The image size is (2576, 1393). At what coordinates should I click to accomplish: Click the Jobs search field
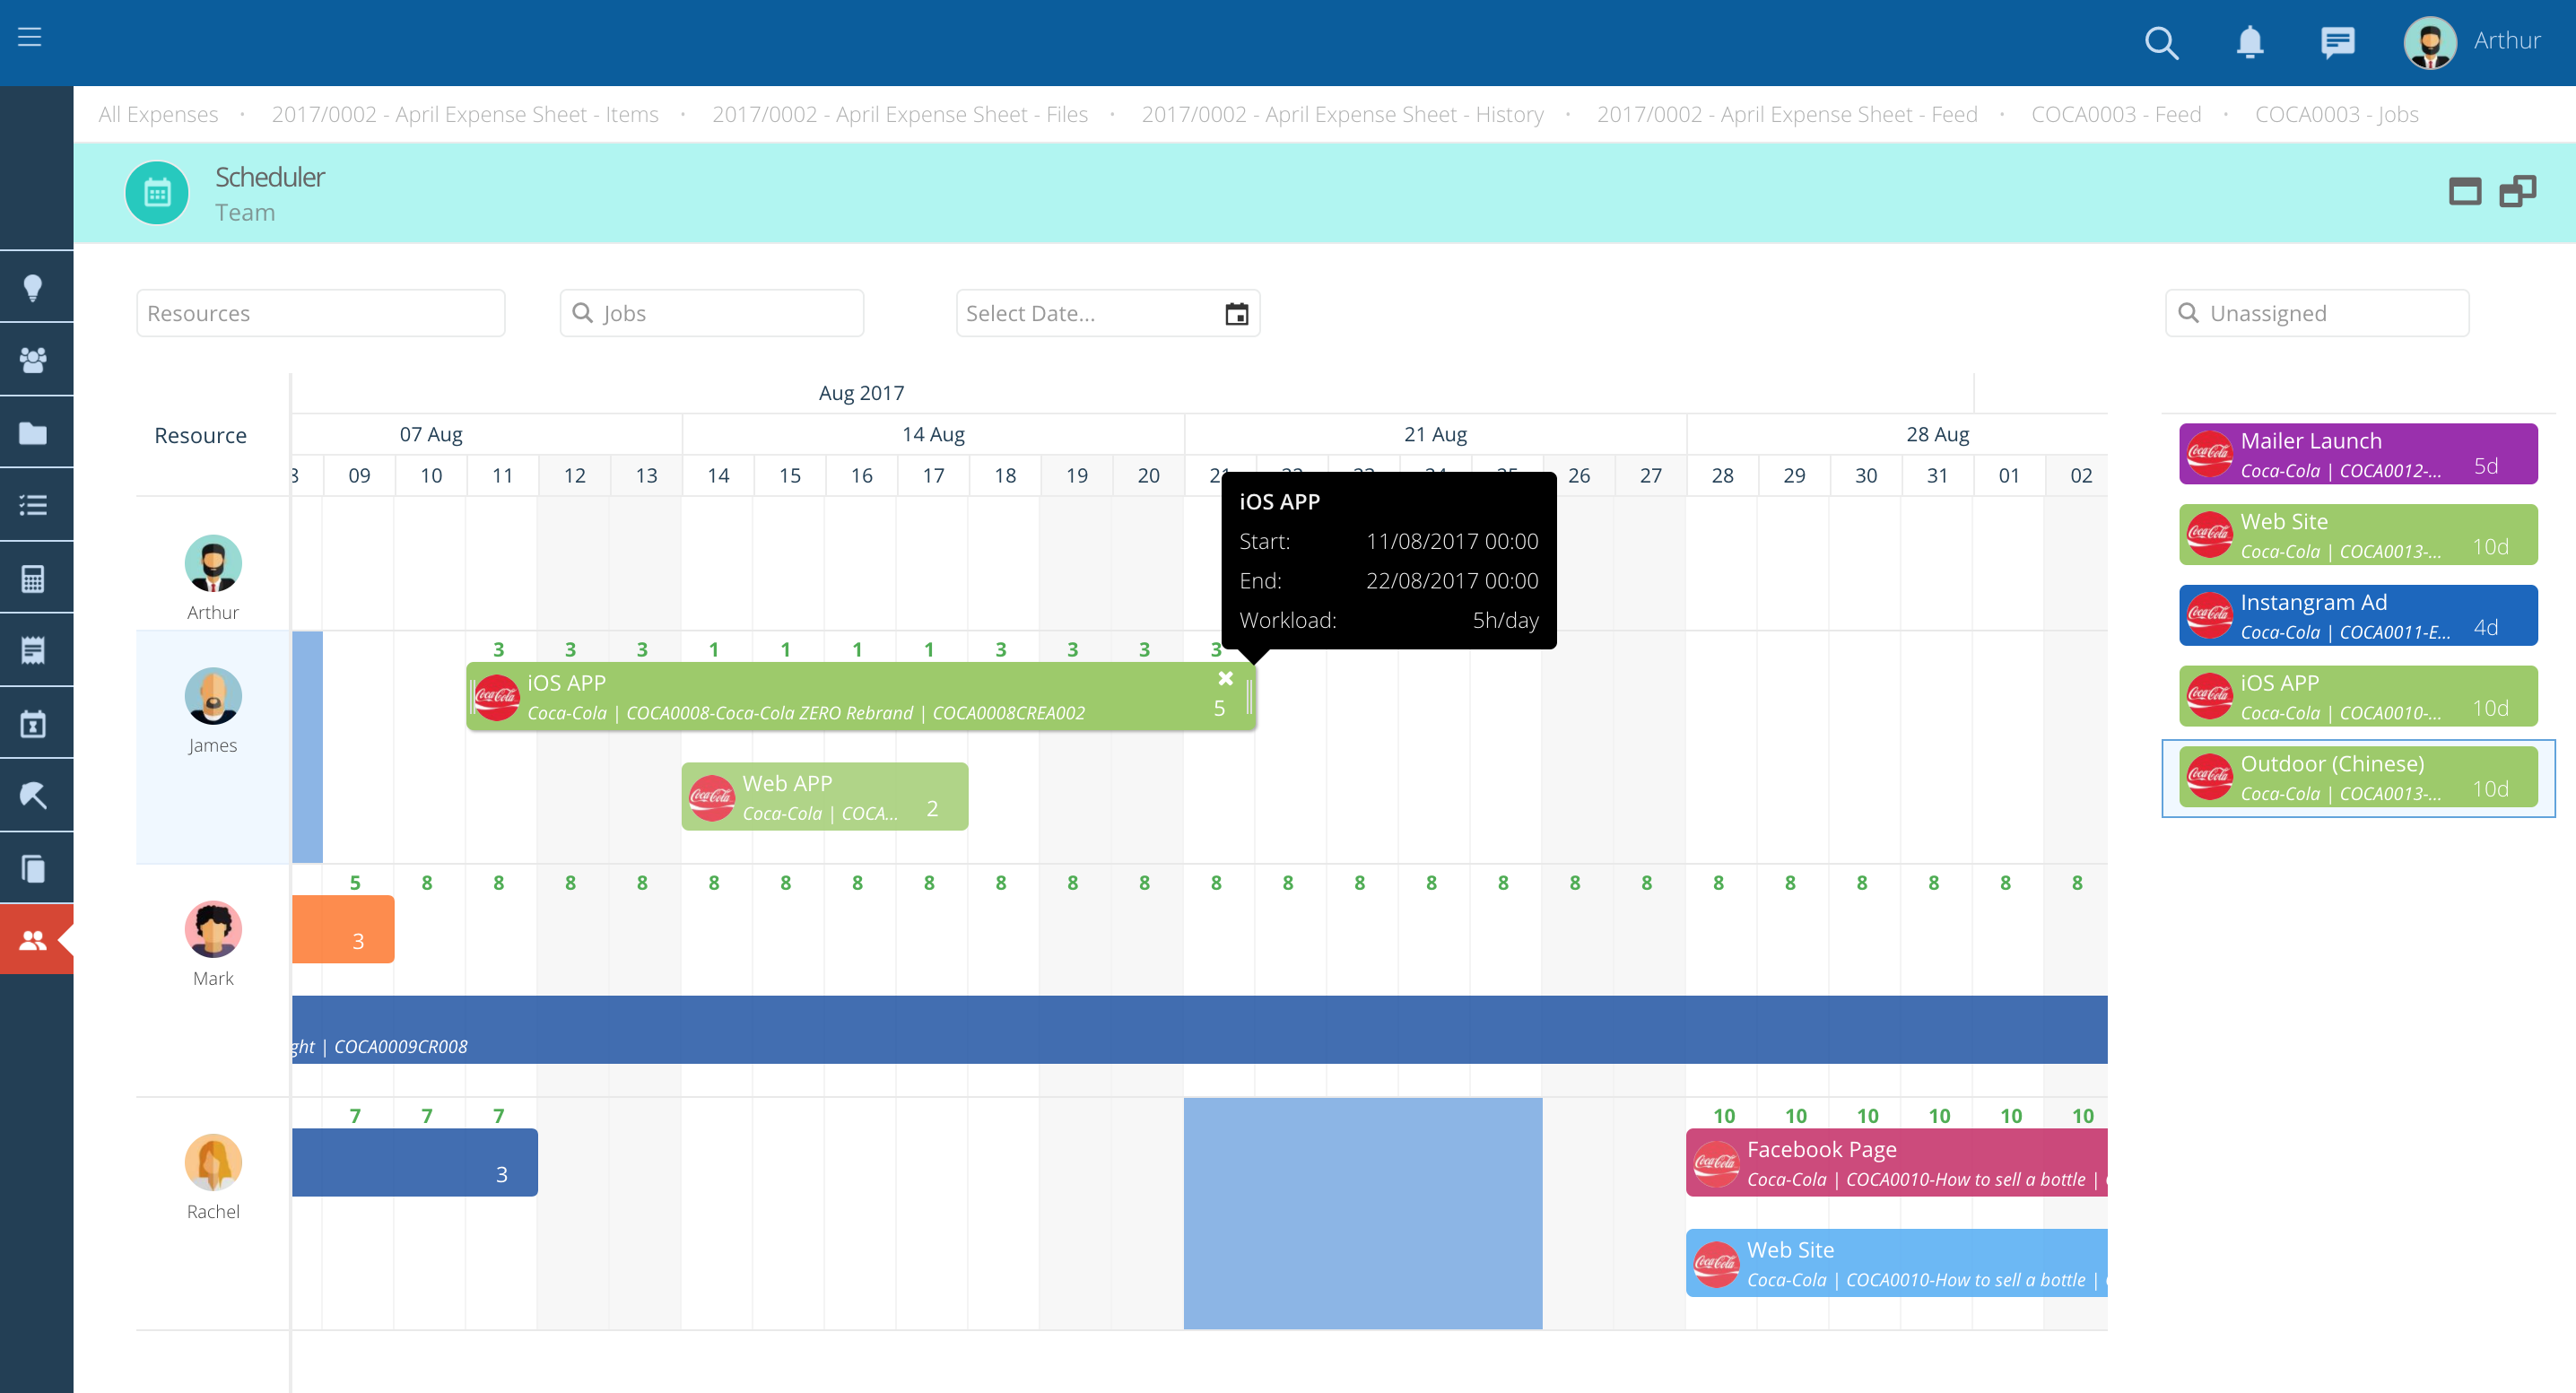point(711,313)
